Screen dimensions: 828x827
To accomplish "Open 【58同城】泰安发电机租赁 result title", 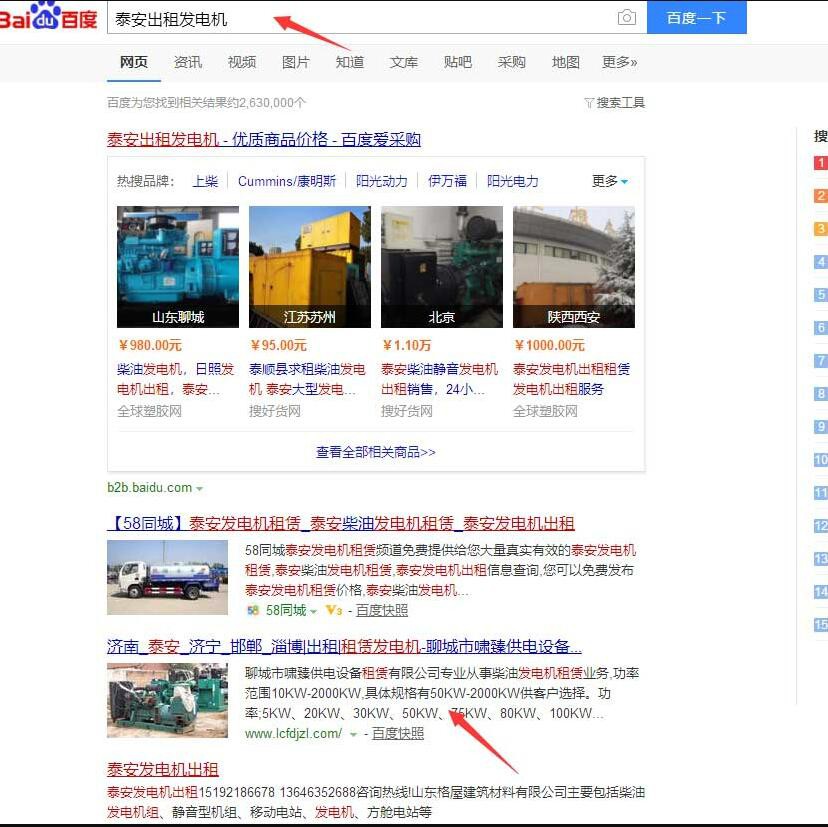I will pos(341,523).
